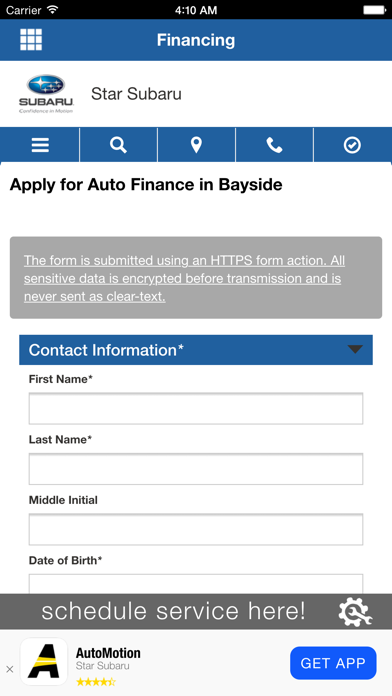Tap the map pin location icon

coord(196,145)
